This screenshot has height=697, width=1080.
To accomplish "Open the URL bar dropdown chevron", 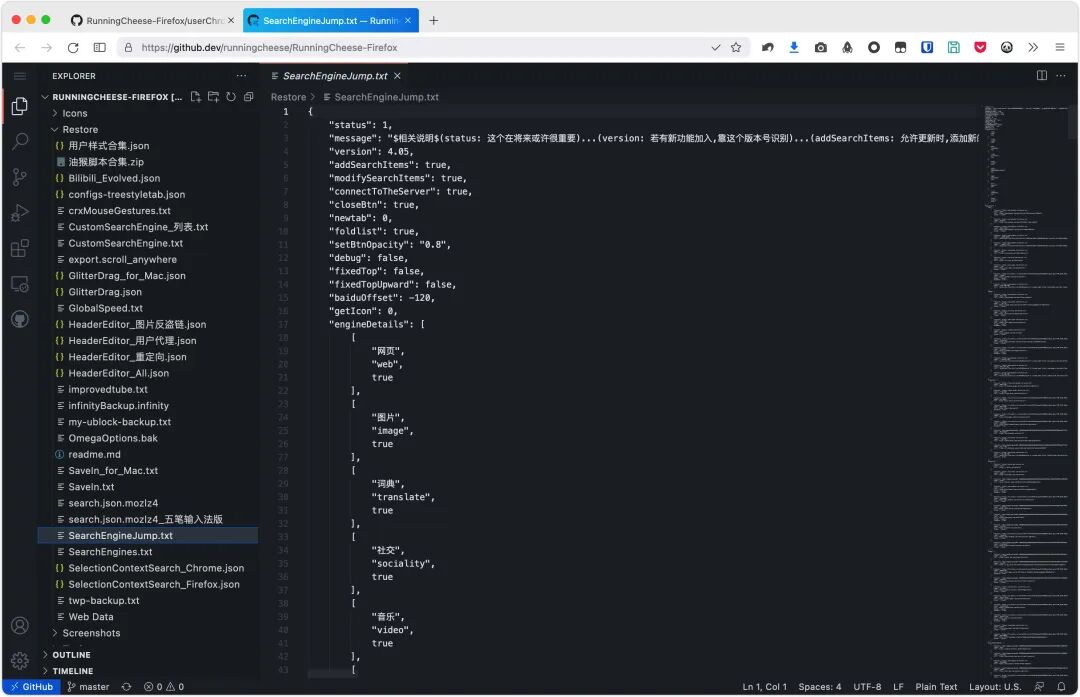I will (716, 48).
